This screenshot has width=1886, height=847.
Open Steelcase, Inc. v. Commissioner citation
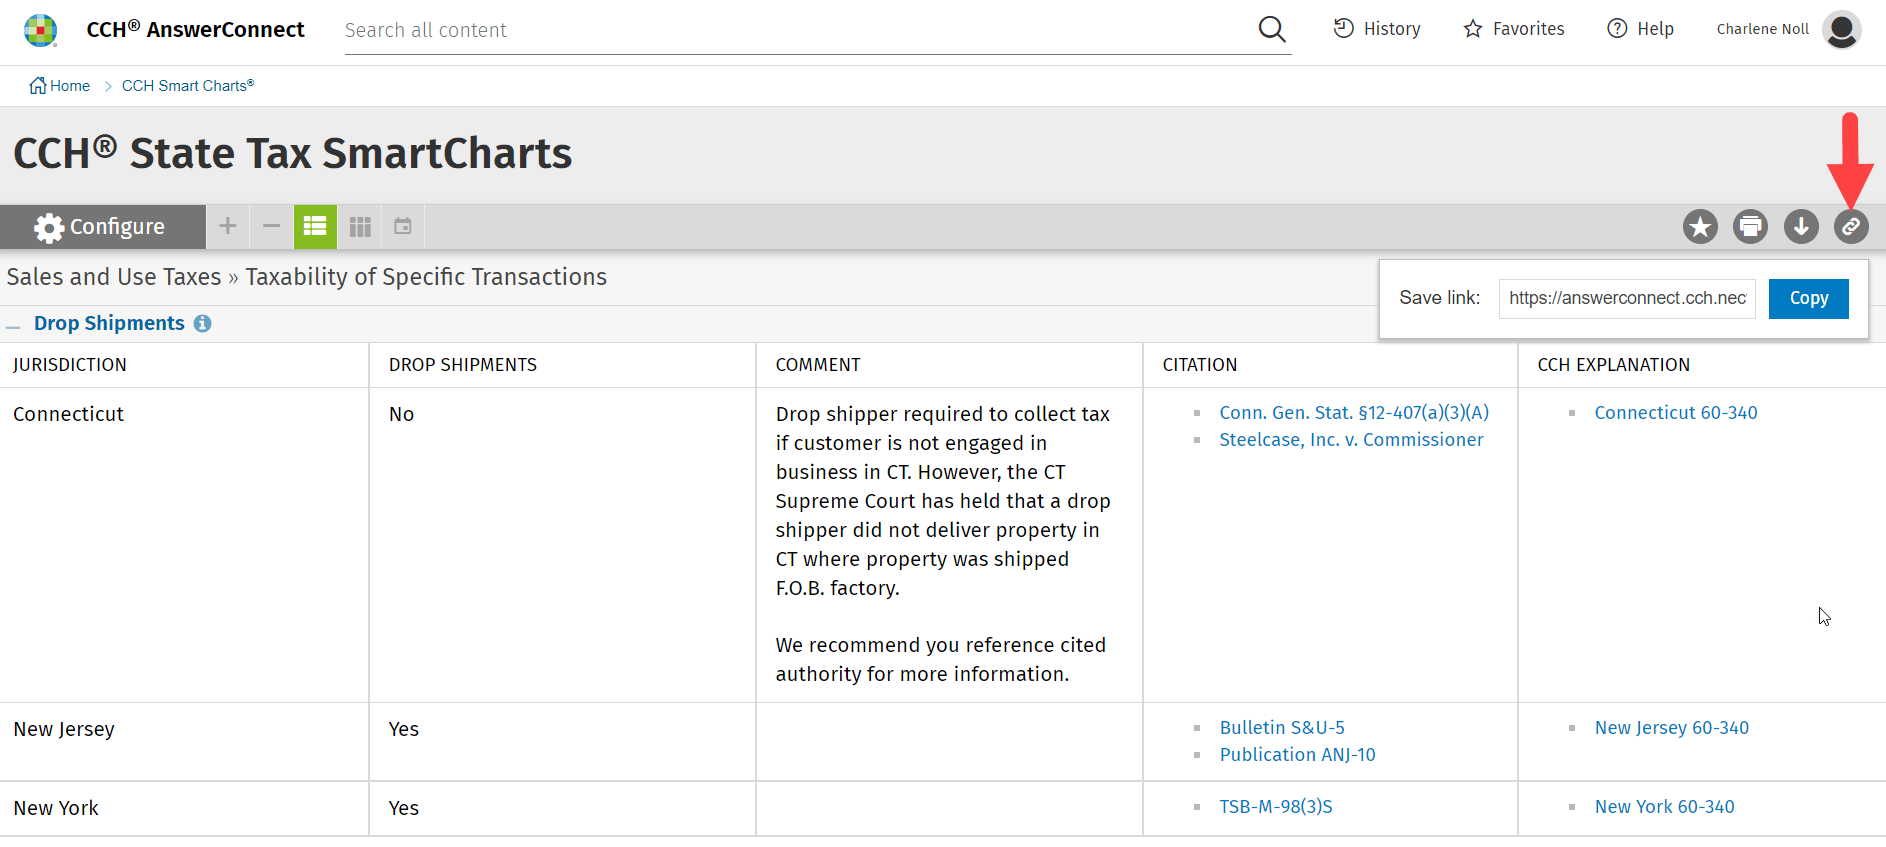click(x=1351, y=440)
